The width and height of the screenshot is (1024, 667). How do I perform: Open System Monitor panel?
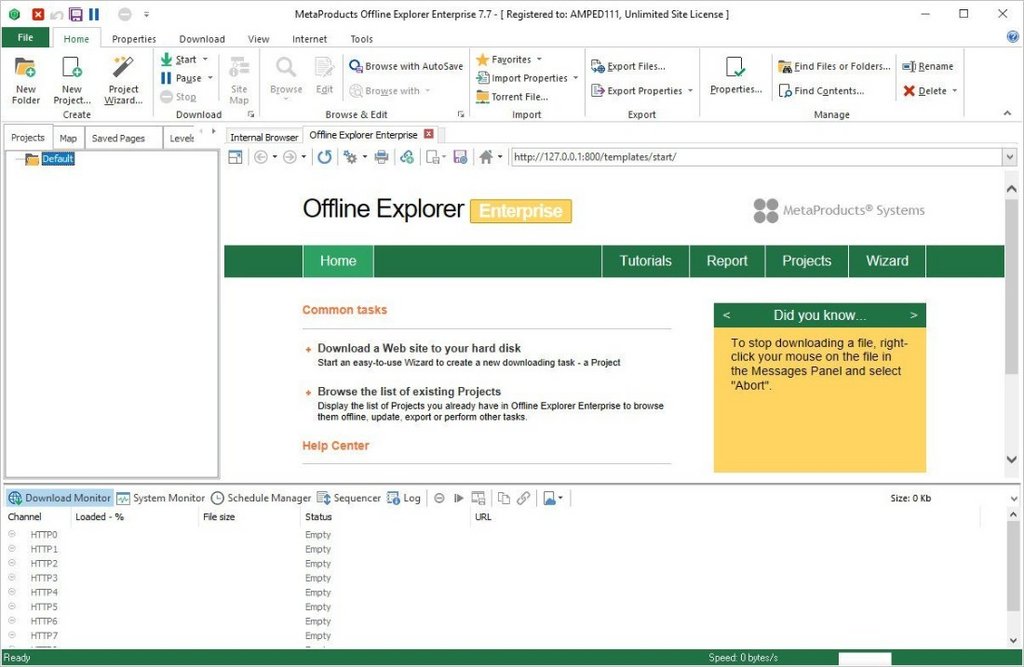[x=161, y=498]
